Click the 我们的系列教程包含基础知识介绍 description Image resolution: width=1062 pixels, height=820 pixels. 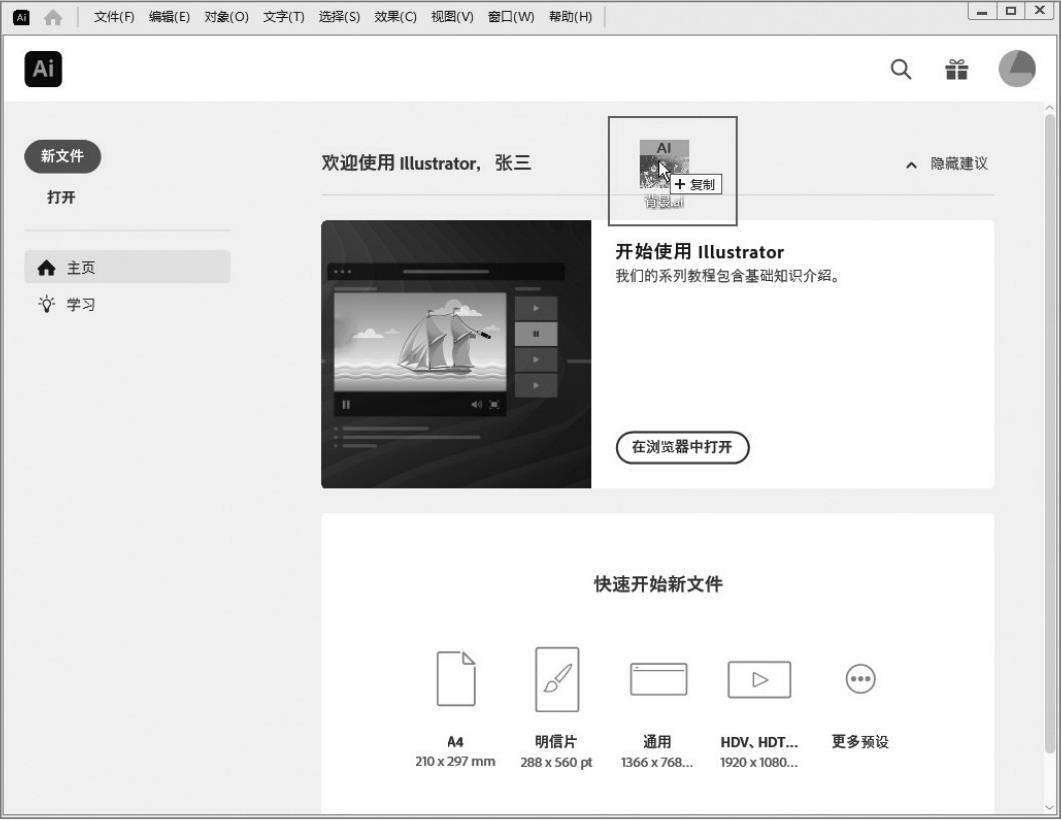click(x=727, y=276)
